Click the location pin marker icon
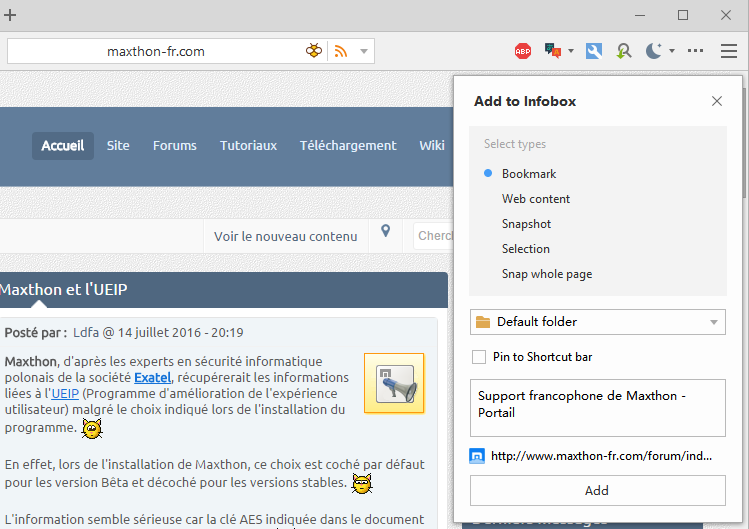 (385, 231)
